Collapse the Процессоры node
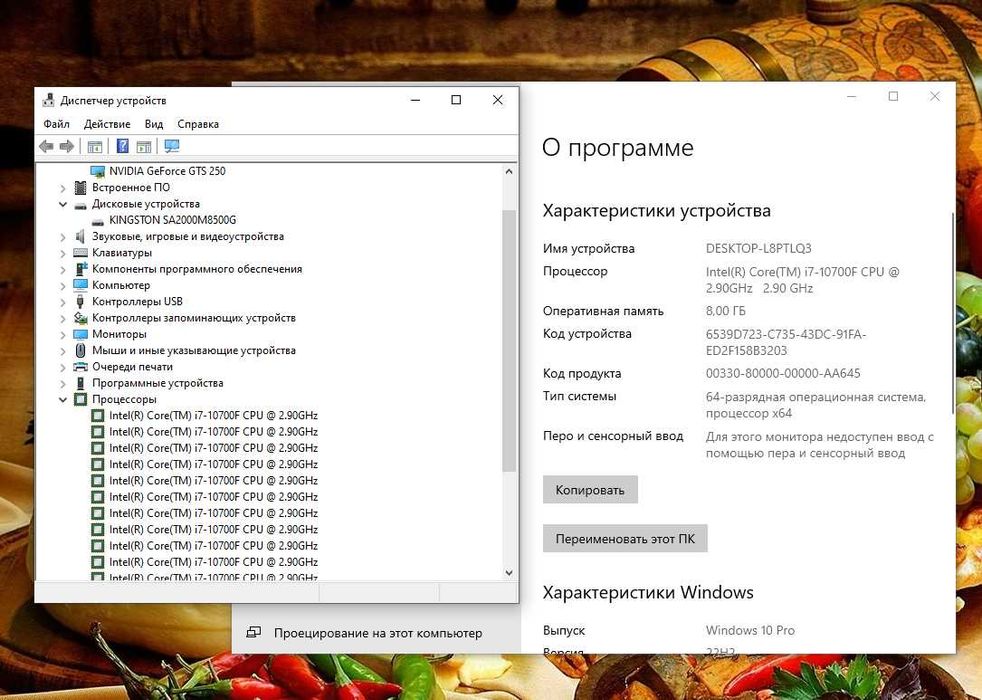982x700 pixels. click(x=63, y=399)
